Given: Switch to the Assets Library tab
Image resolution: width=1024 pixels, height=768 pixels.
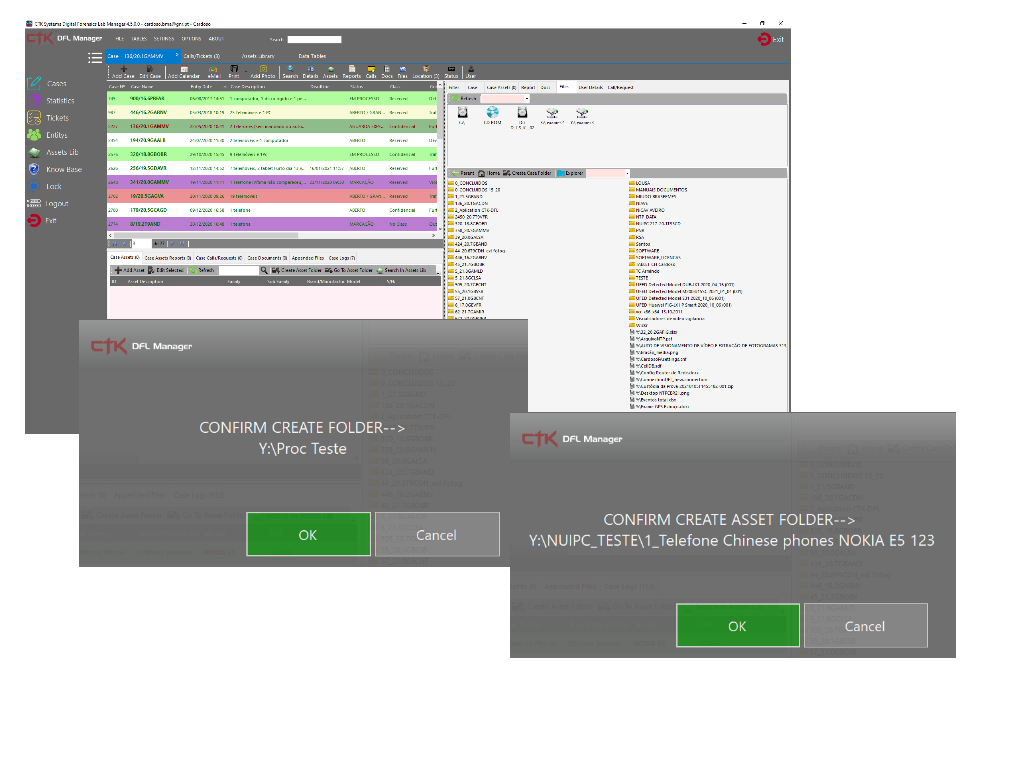Looking at the screenshot, I should click(257, 56).
